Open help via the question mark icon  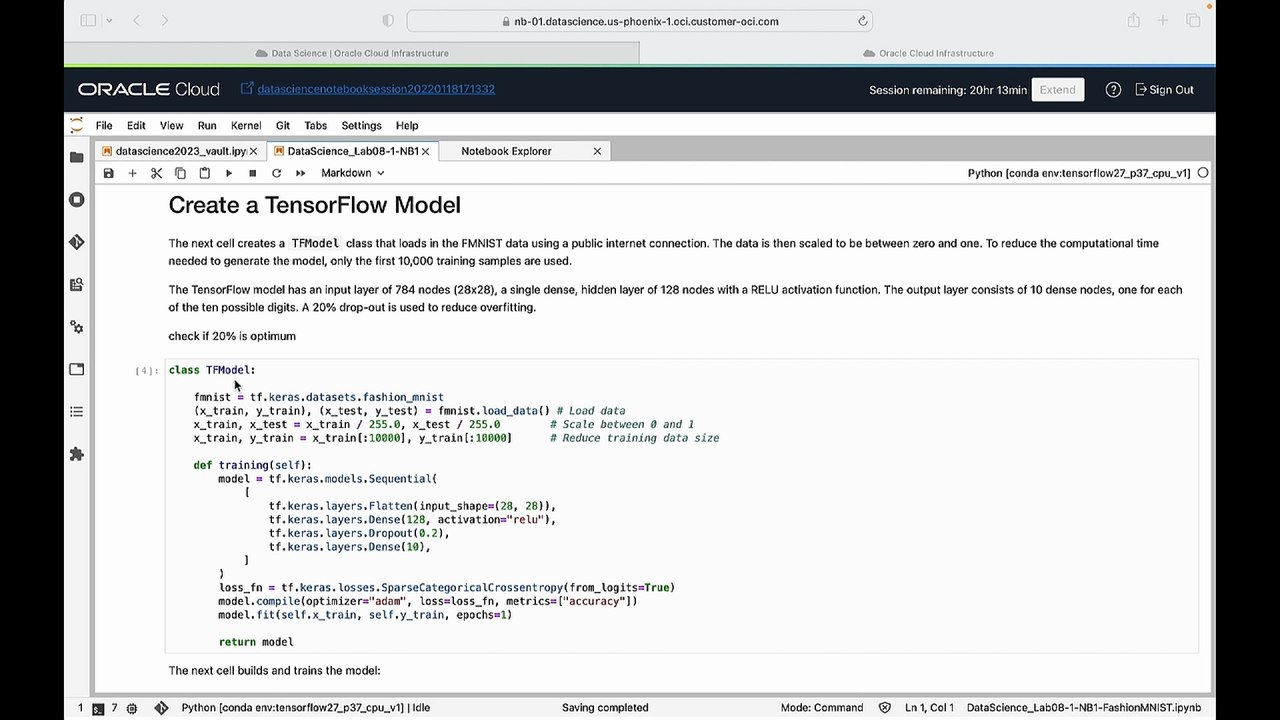(x=1113, y=90)
